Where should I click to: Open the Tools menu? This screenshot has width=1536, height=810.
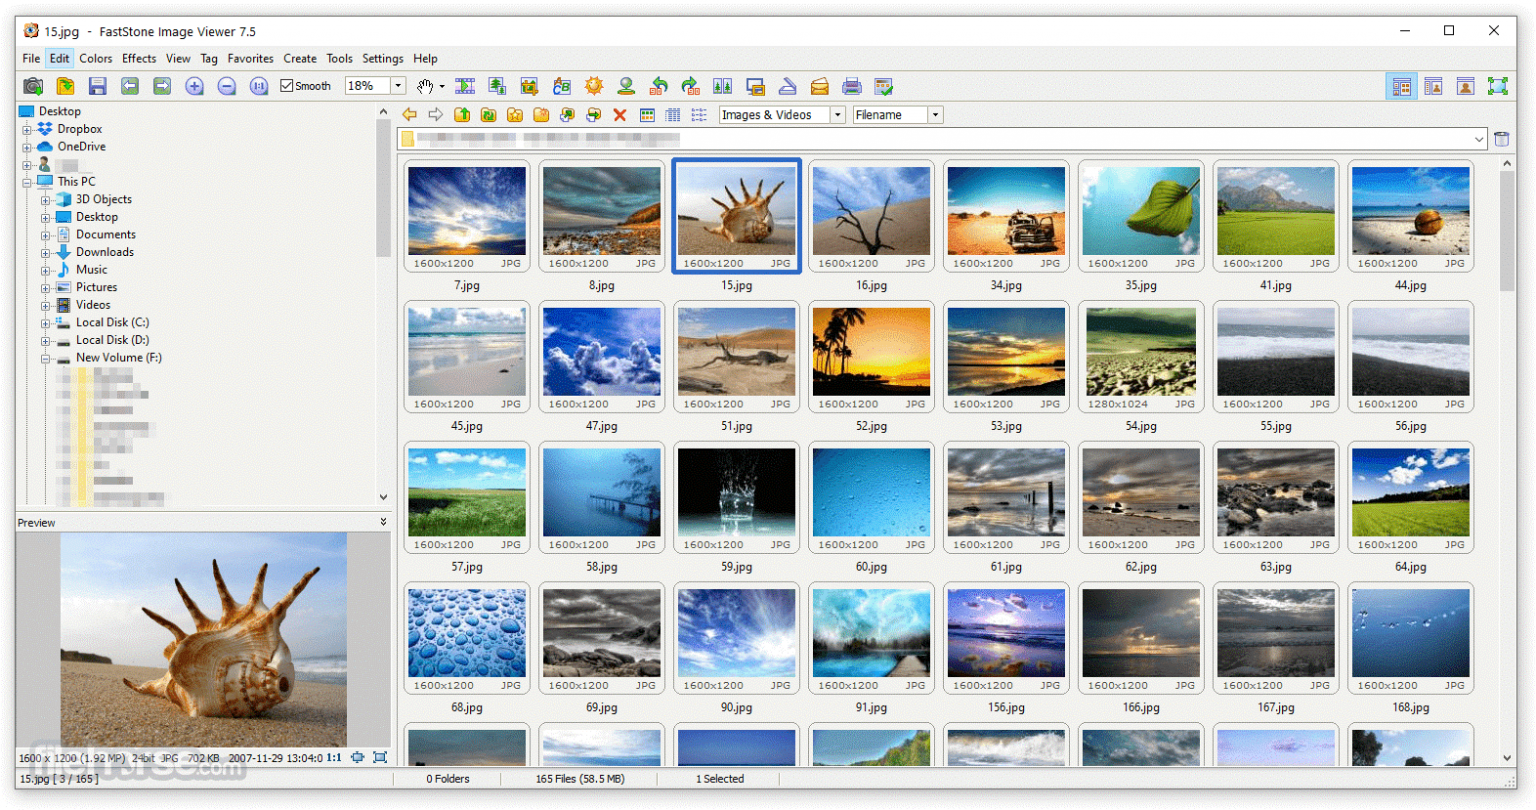coord(339,58)
